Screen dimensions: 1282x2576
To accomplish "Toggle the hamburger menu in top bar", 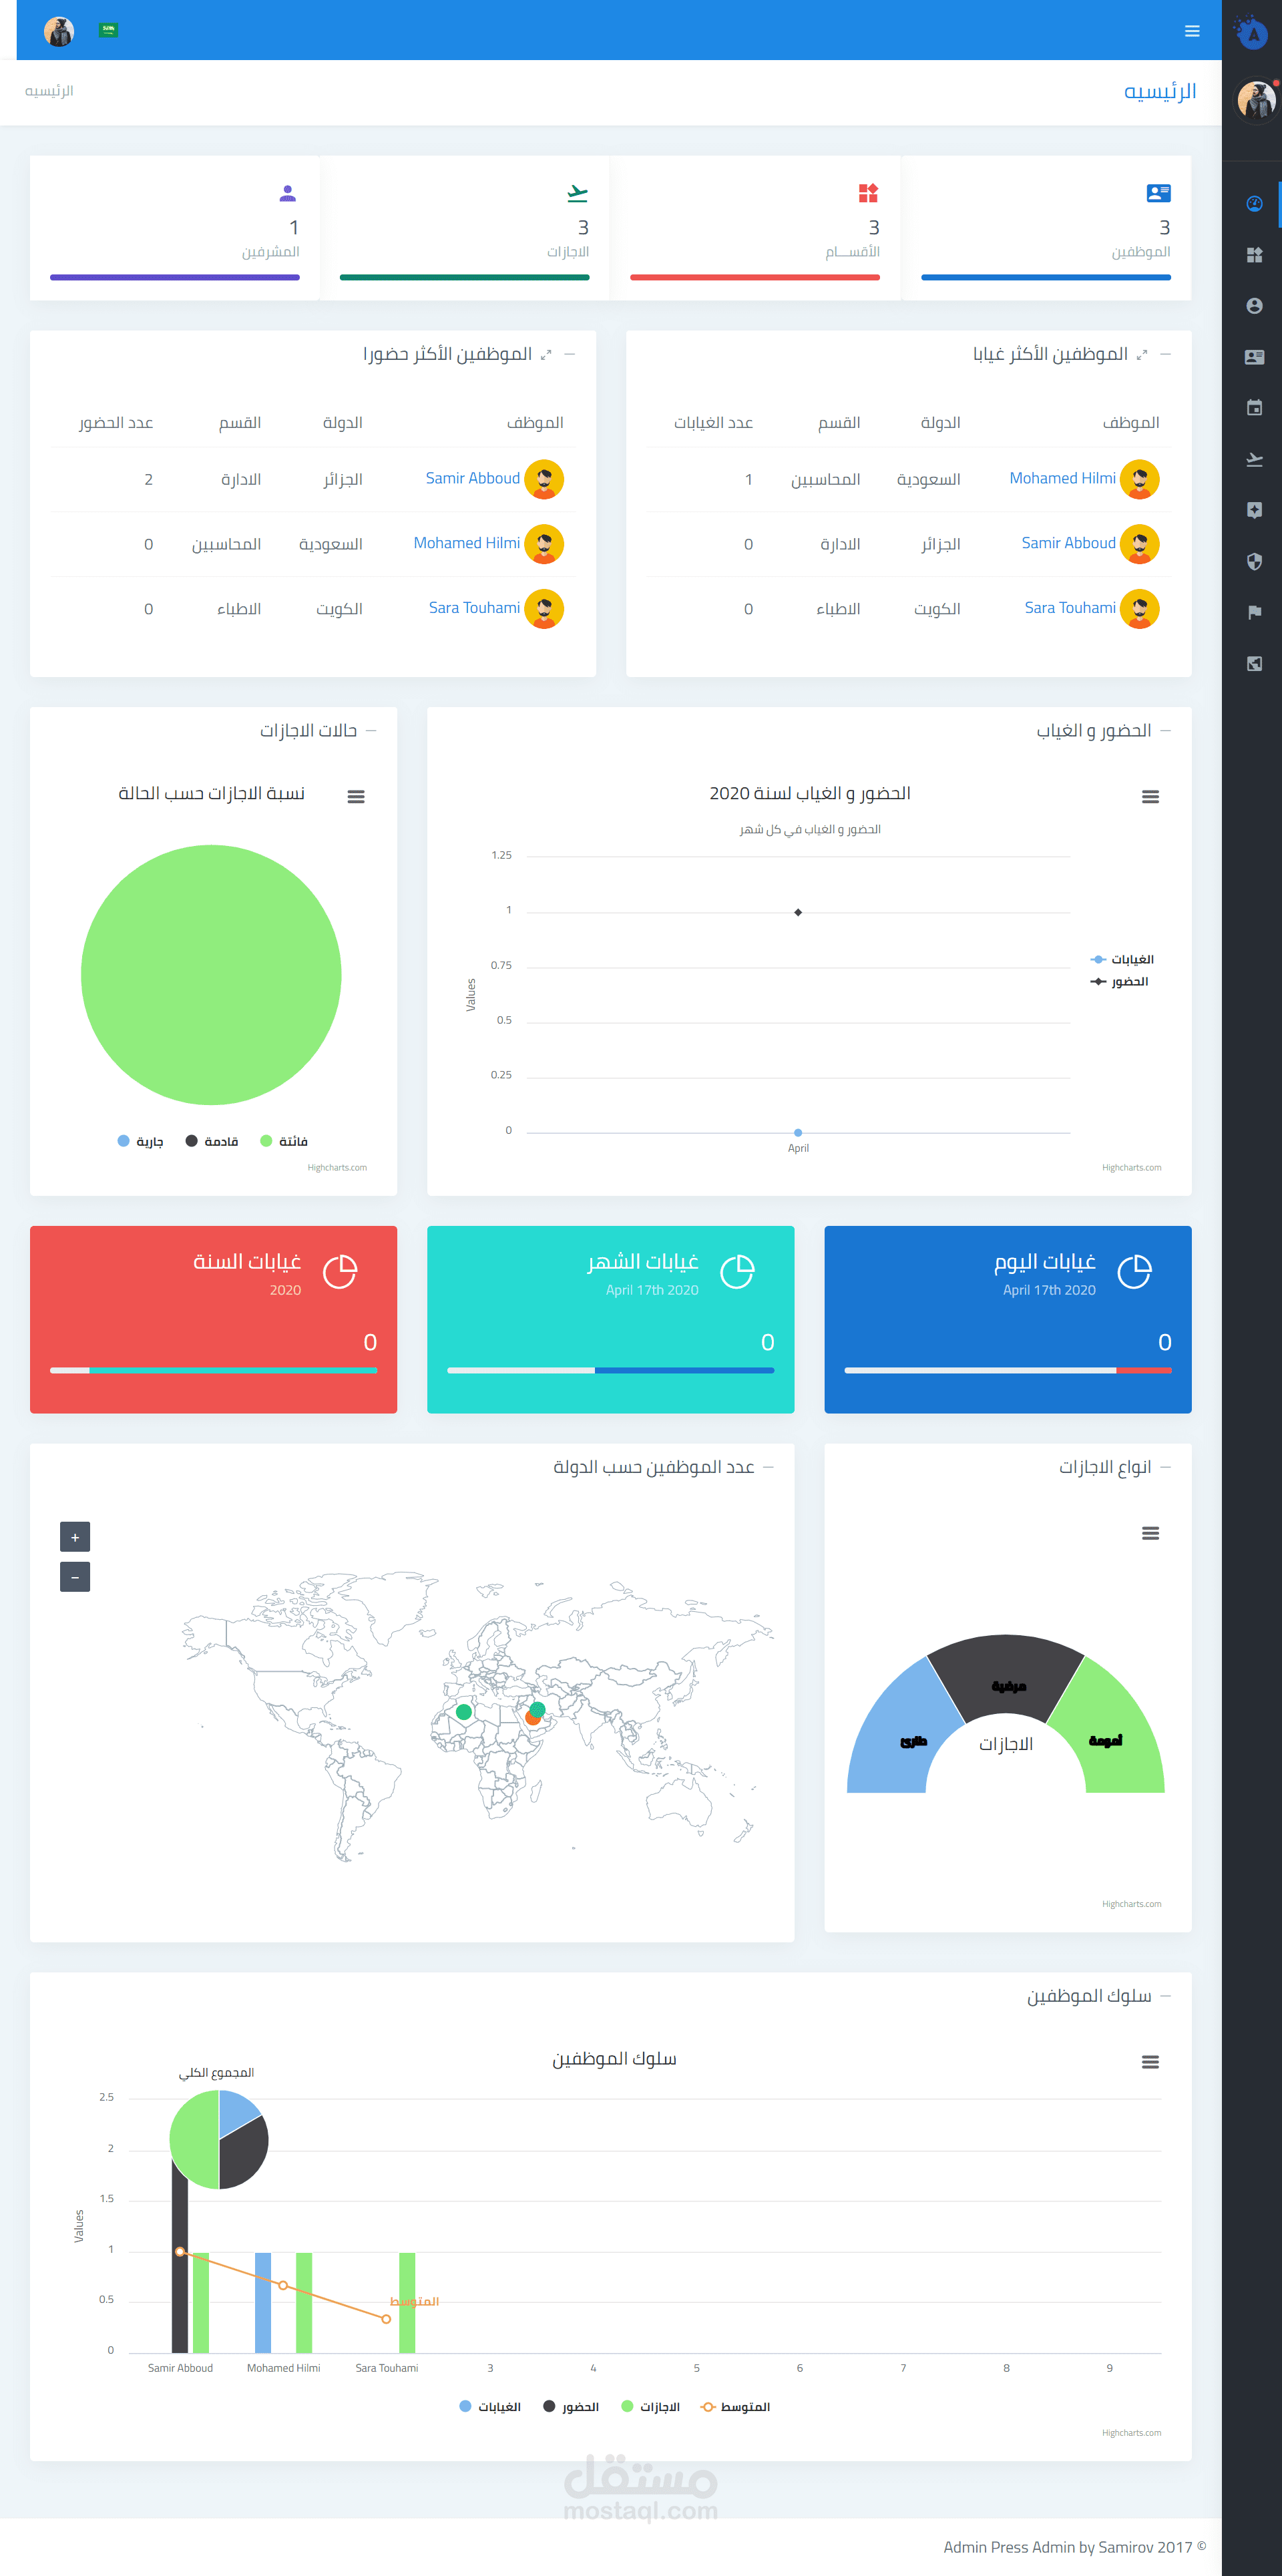I will coord(1192,31).
